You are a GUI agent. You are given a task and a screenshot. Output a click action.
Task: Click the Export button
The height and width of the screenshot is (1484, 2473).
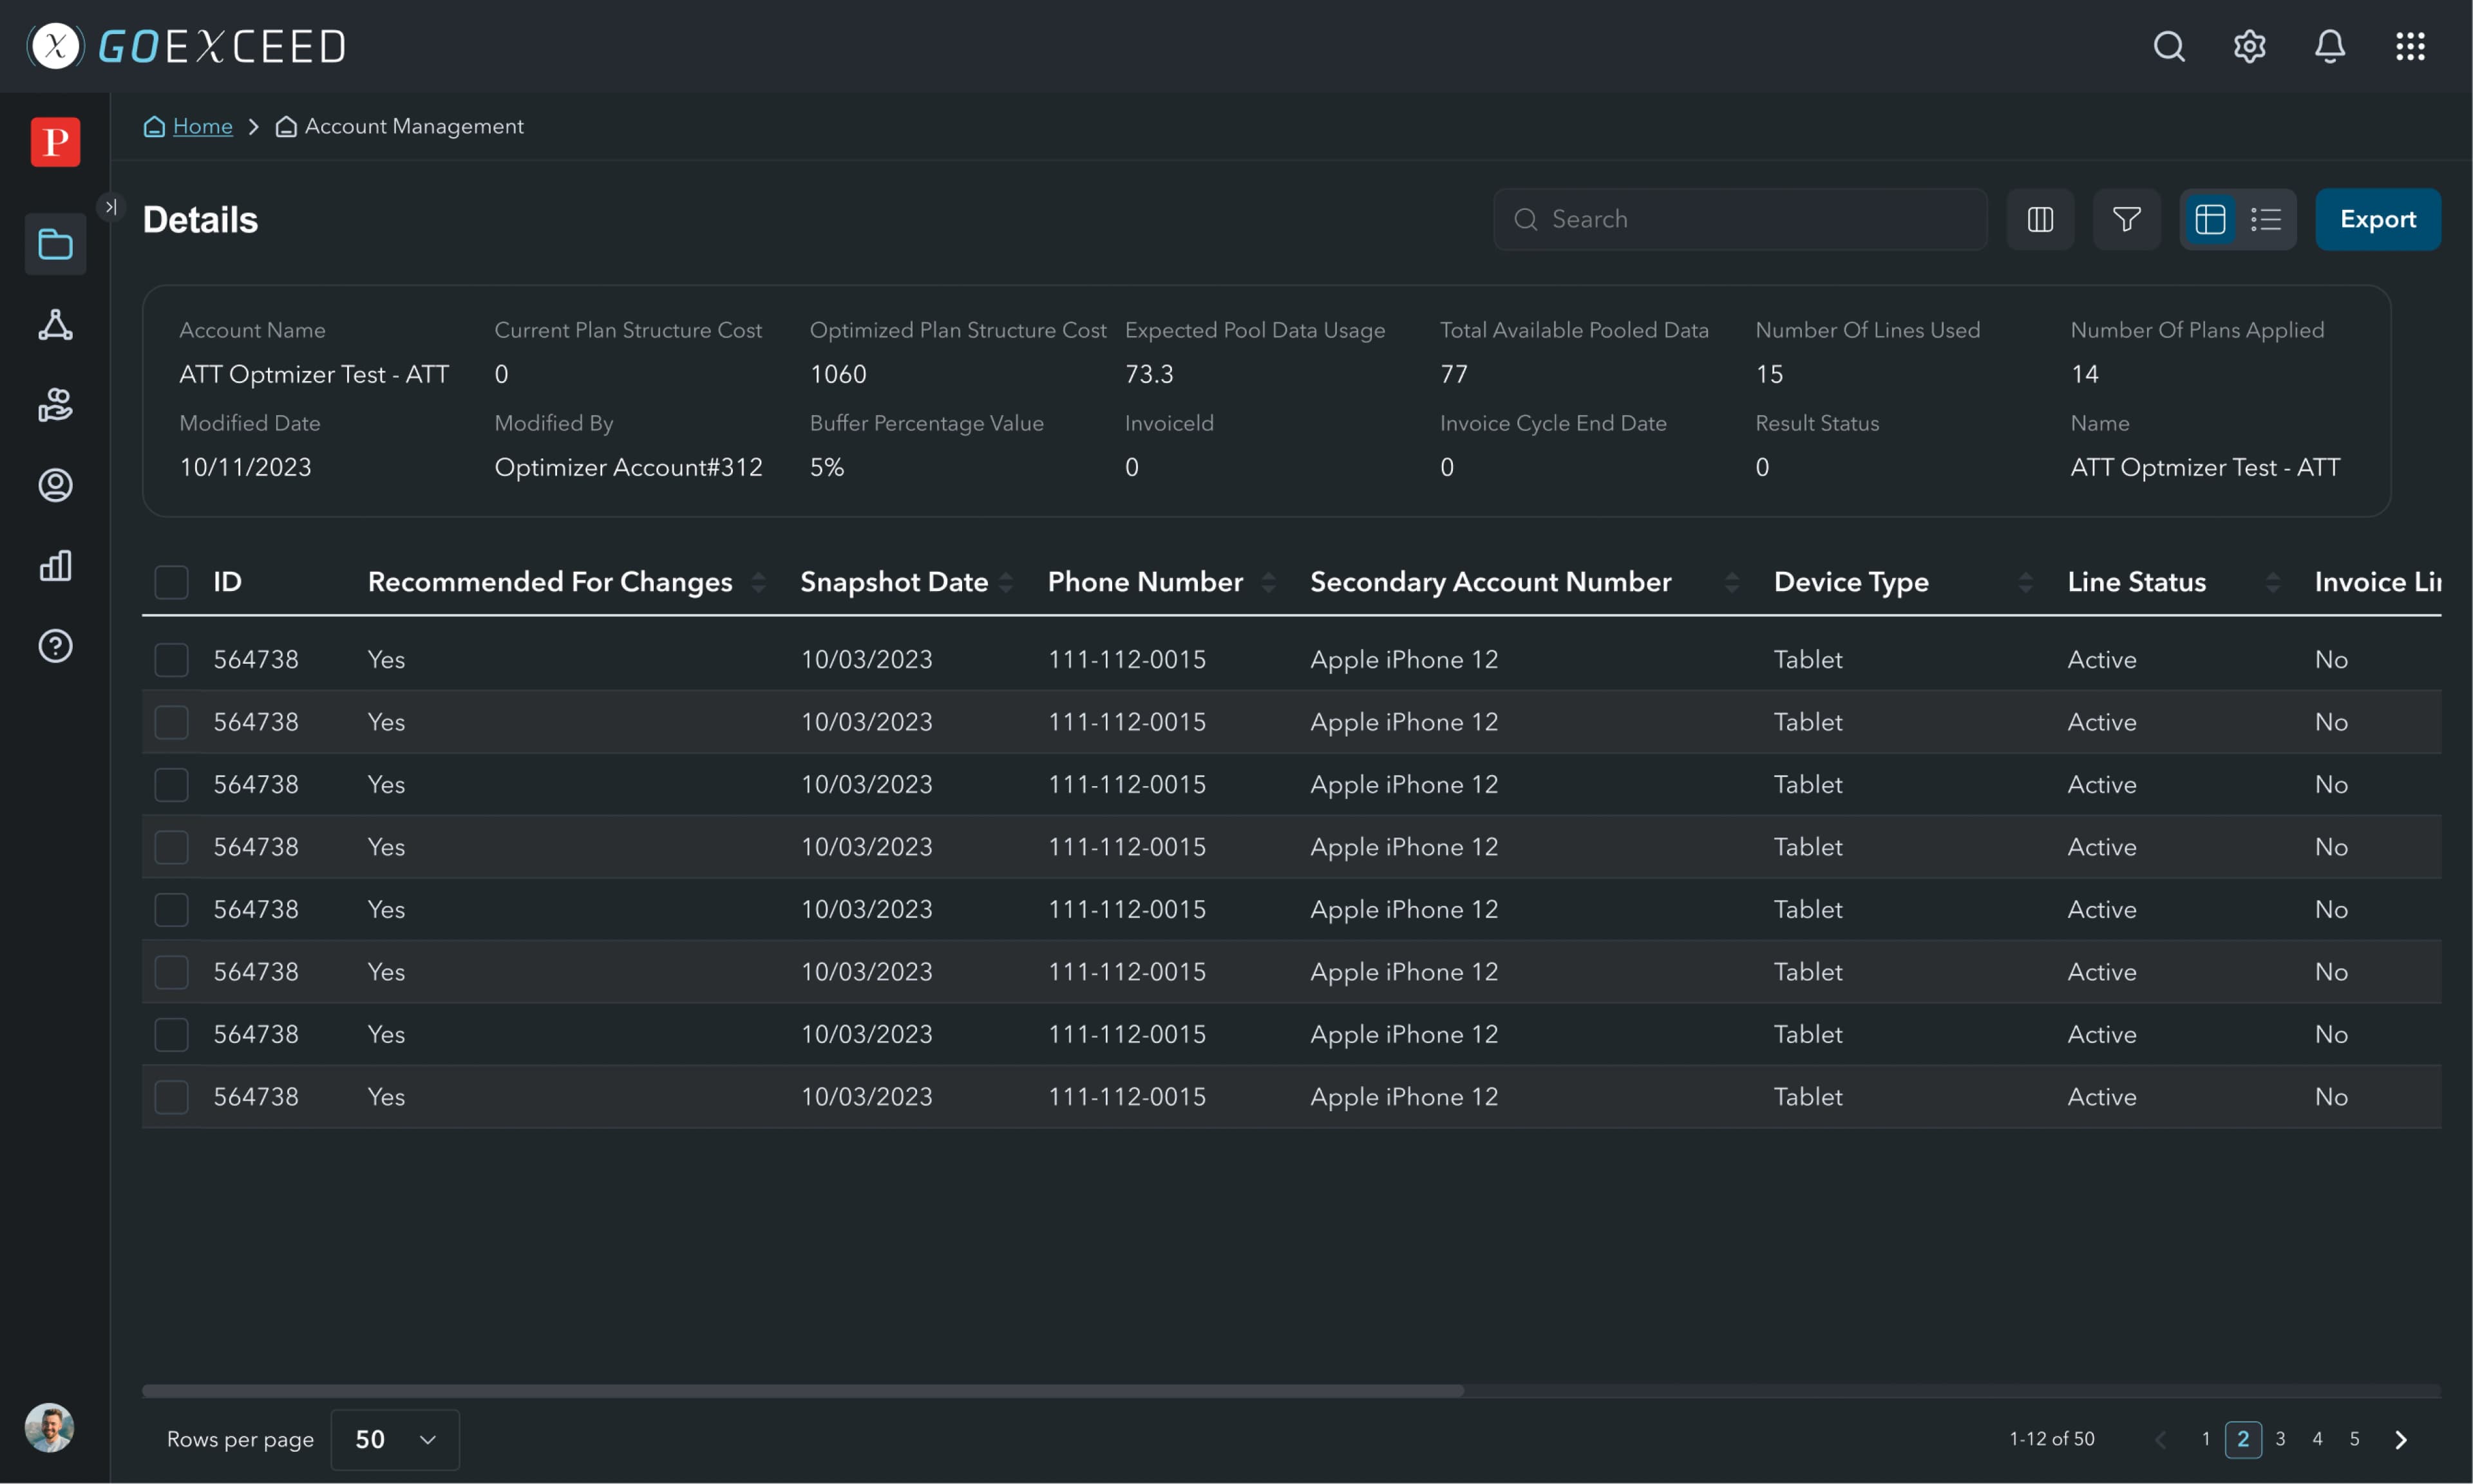[x=2377, y=219]
